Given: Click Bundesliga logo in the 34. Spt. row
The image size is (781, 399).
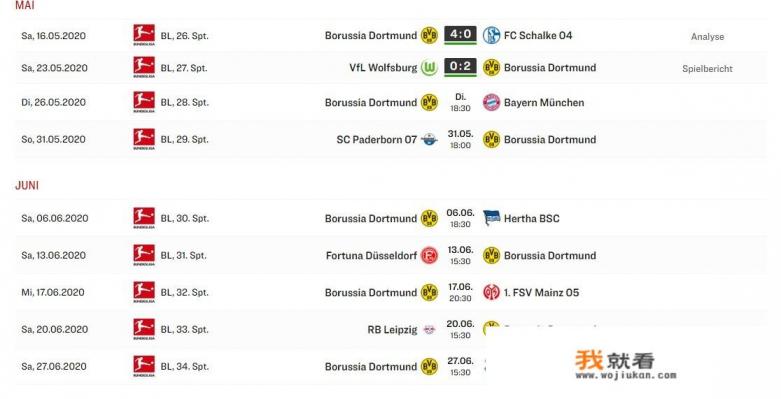Looking at the screenshot, I should pos(144,366).
